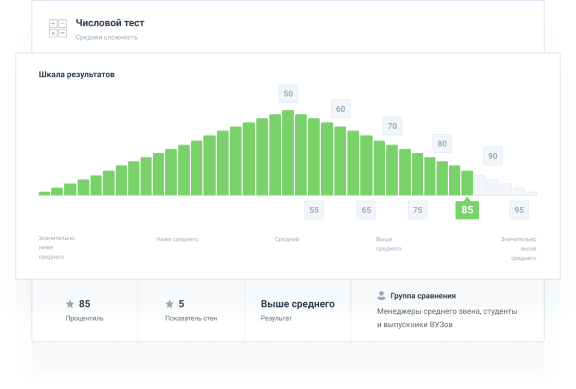The height and width of the screenshot is (389, 576).
Task: Click the bold Выше среднего result value
Action: pyautogui.click(x=298, y=304)
